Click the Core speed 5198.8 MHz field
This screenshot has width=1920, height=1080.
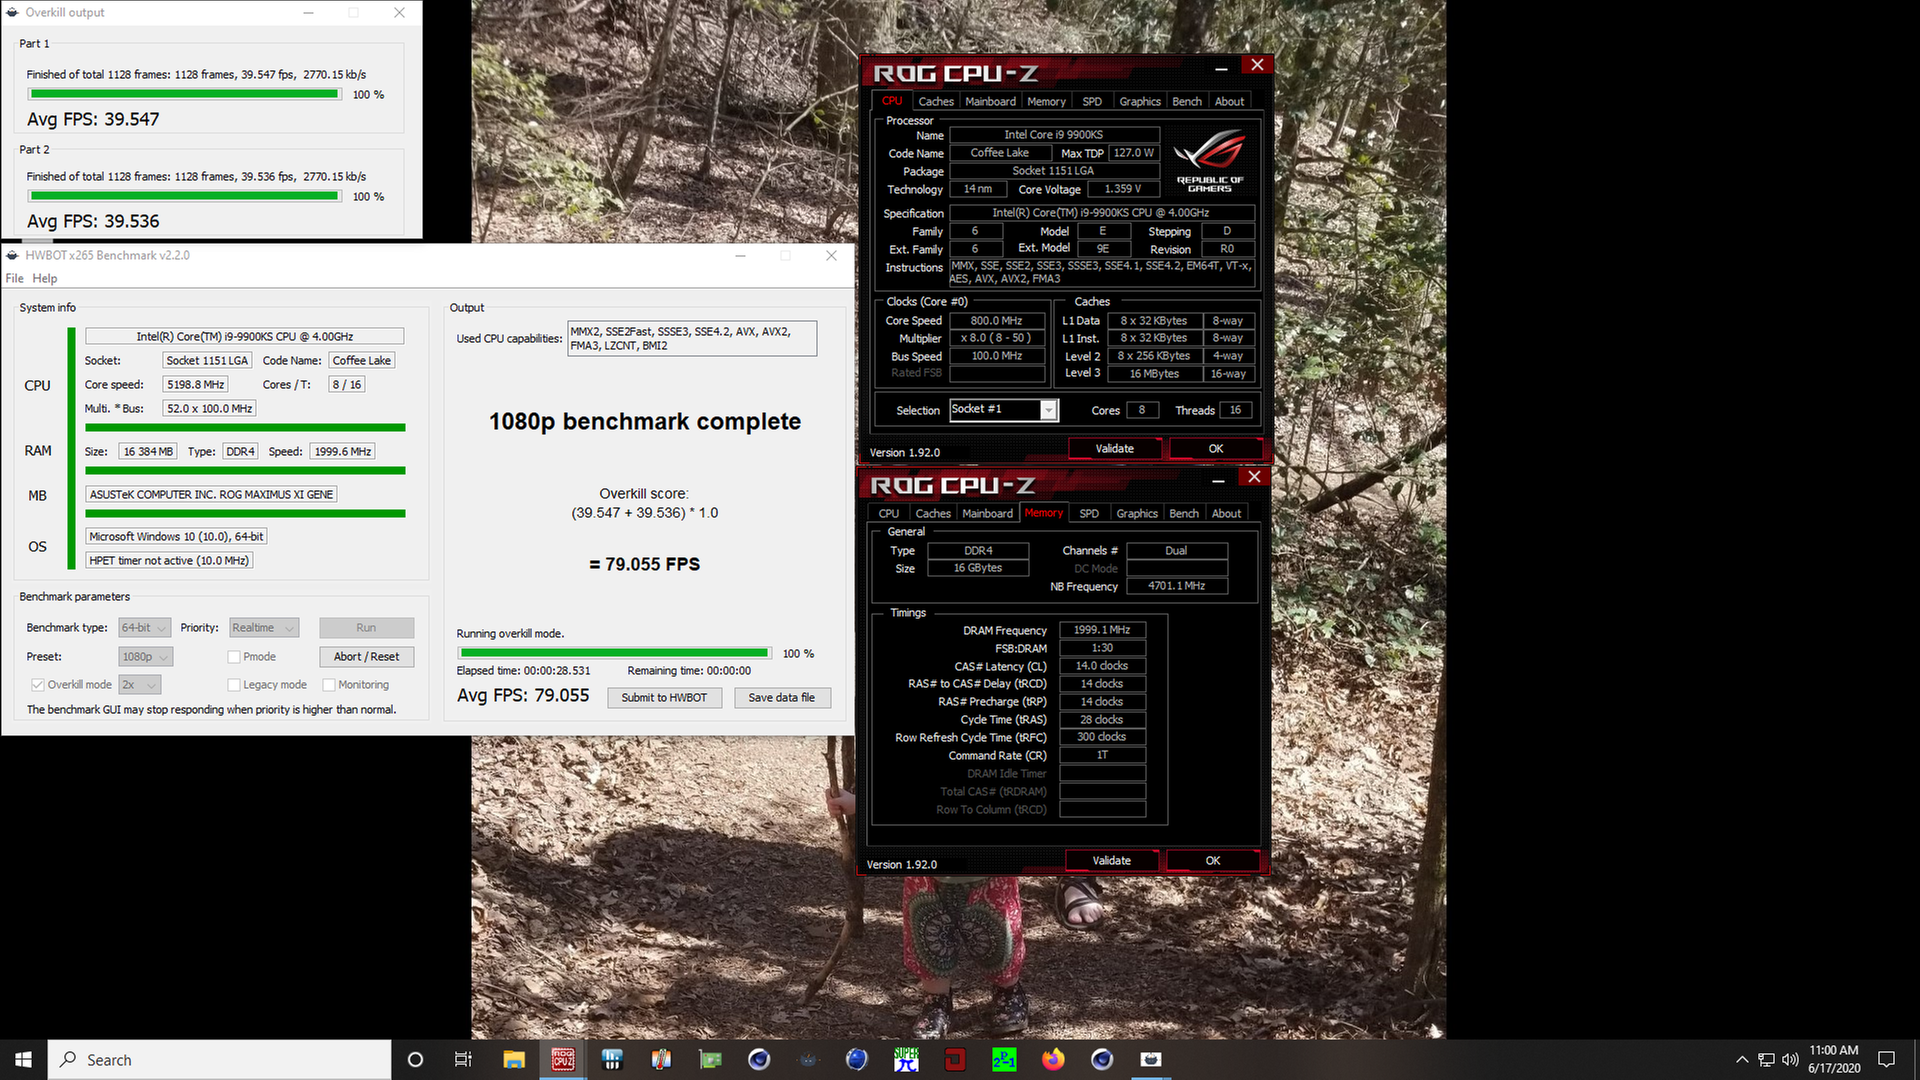pos(195,385)
